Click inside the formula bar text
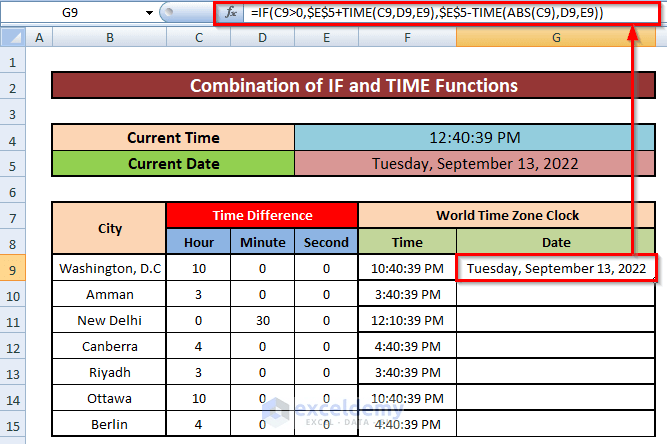Screen dimensions: 667x444 point(427,13)
